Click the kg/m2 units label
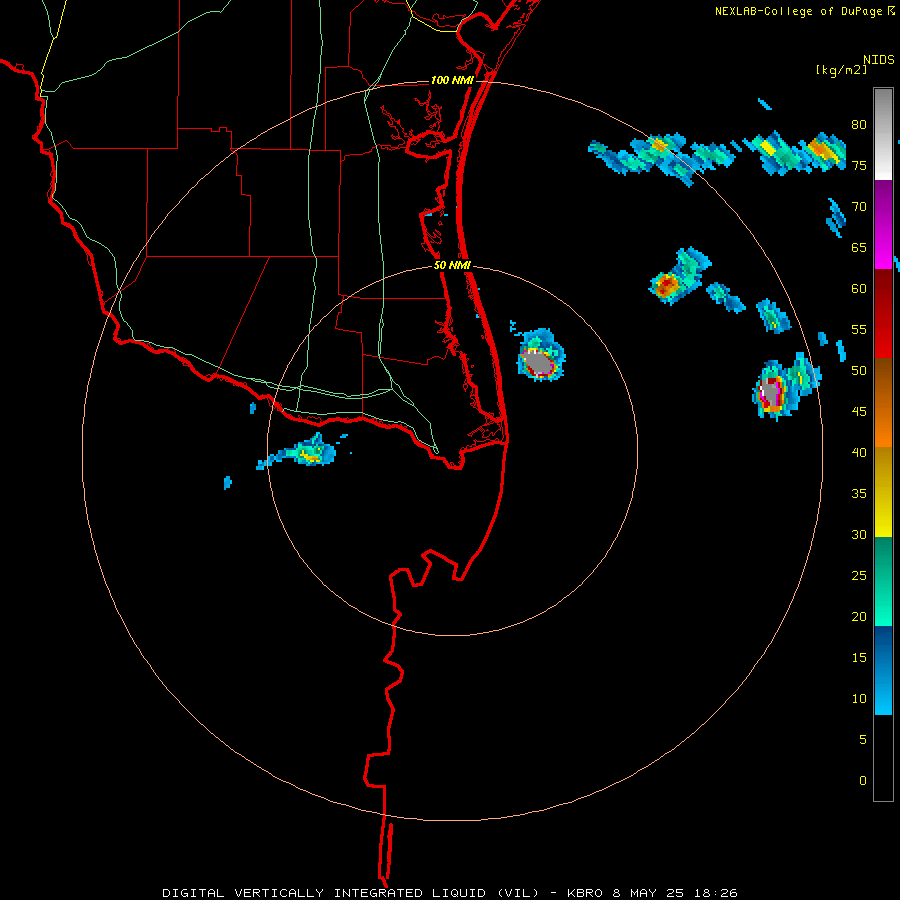 (x=841, y=70)
